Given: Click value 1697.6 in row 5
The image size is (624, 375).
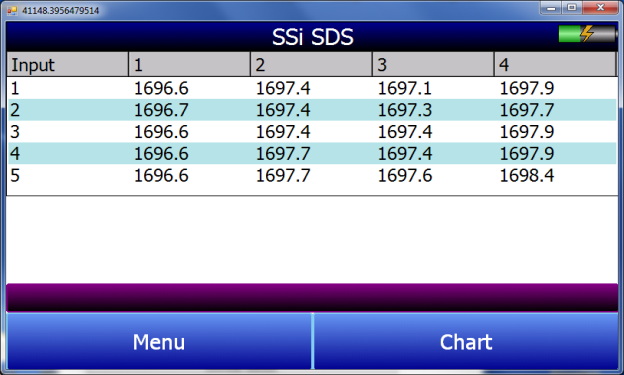Looking at the screenshot, I should (x=404, y=176).
